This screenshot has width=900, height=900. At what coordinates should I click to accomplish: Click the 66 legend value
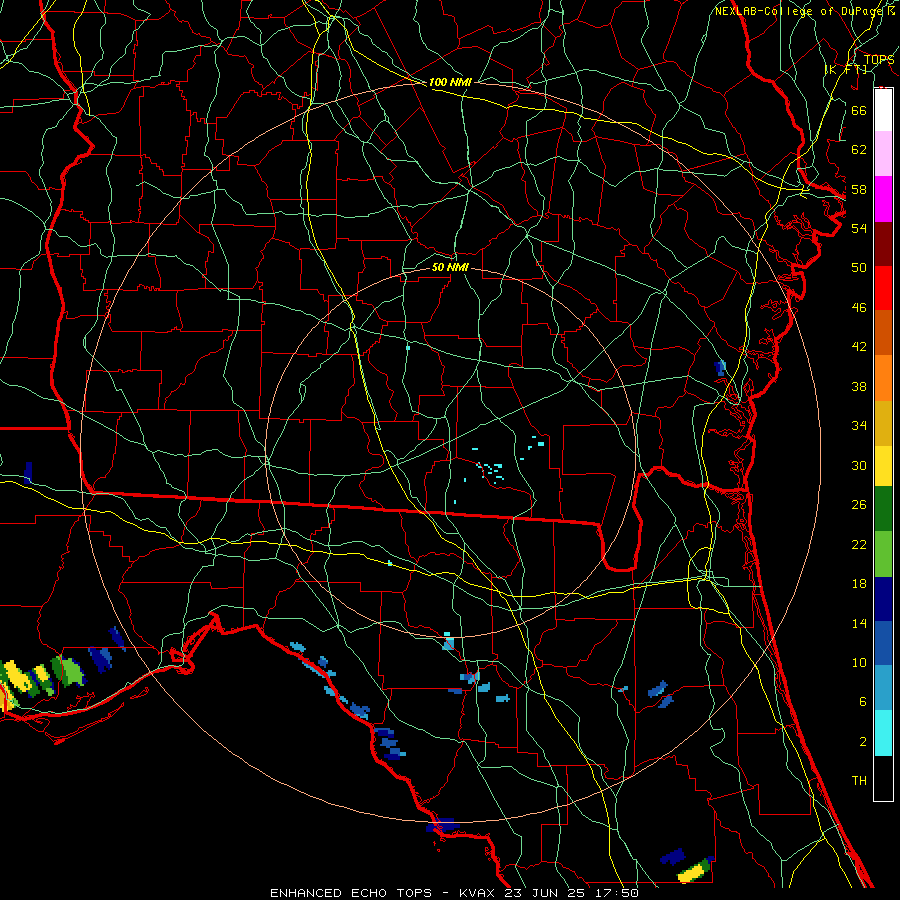[859, 110]
